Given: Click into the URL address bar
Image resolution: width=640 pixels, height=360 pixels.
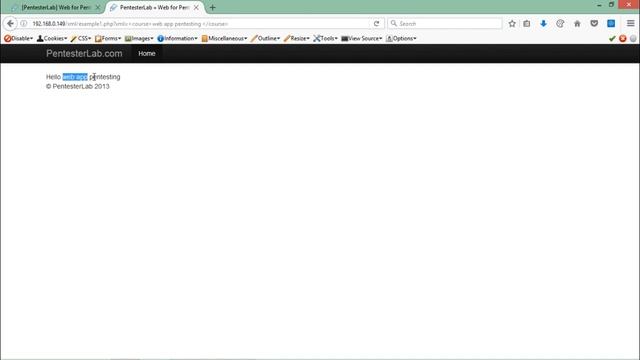Looking at the screenshot, I should (x=200, y=24).
